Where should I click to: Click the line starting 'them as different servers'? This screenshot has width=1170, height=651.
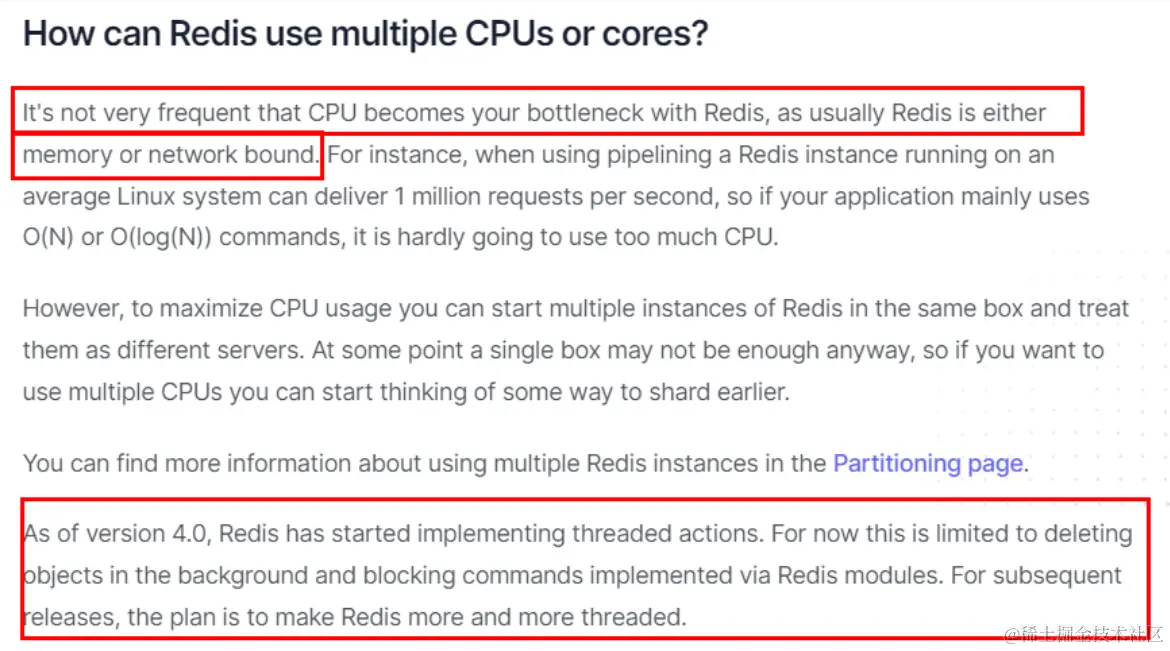[563, 350]
